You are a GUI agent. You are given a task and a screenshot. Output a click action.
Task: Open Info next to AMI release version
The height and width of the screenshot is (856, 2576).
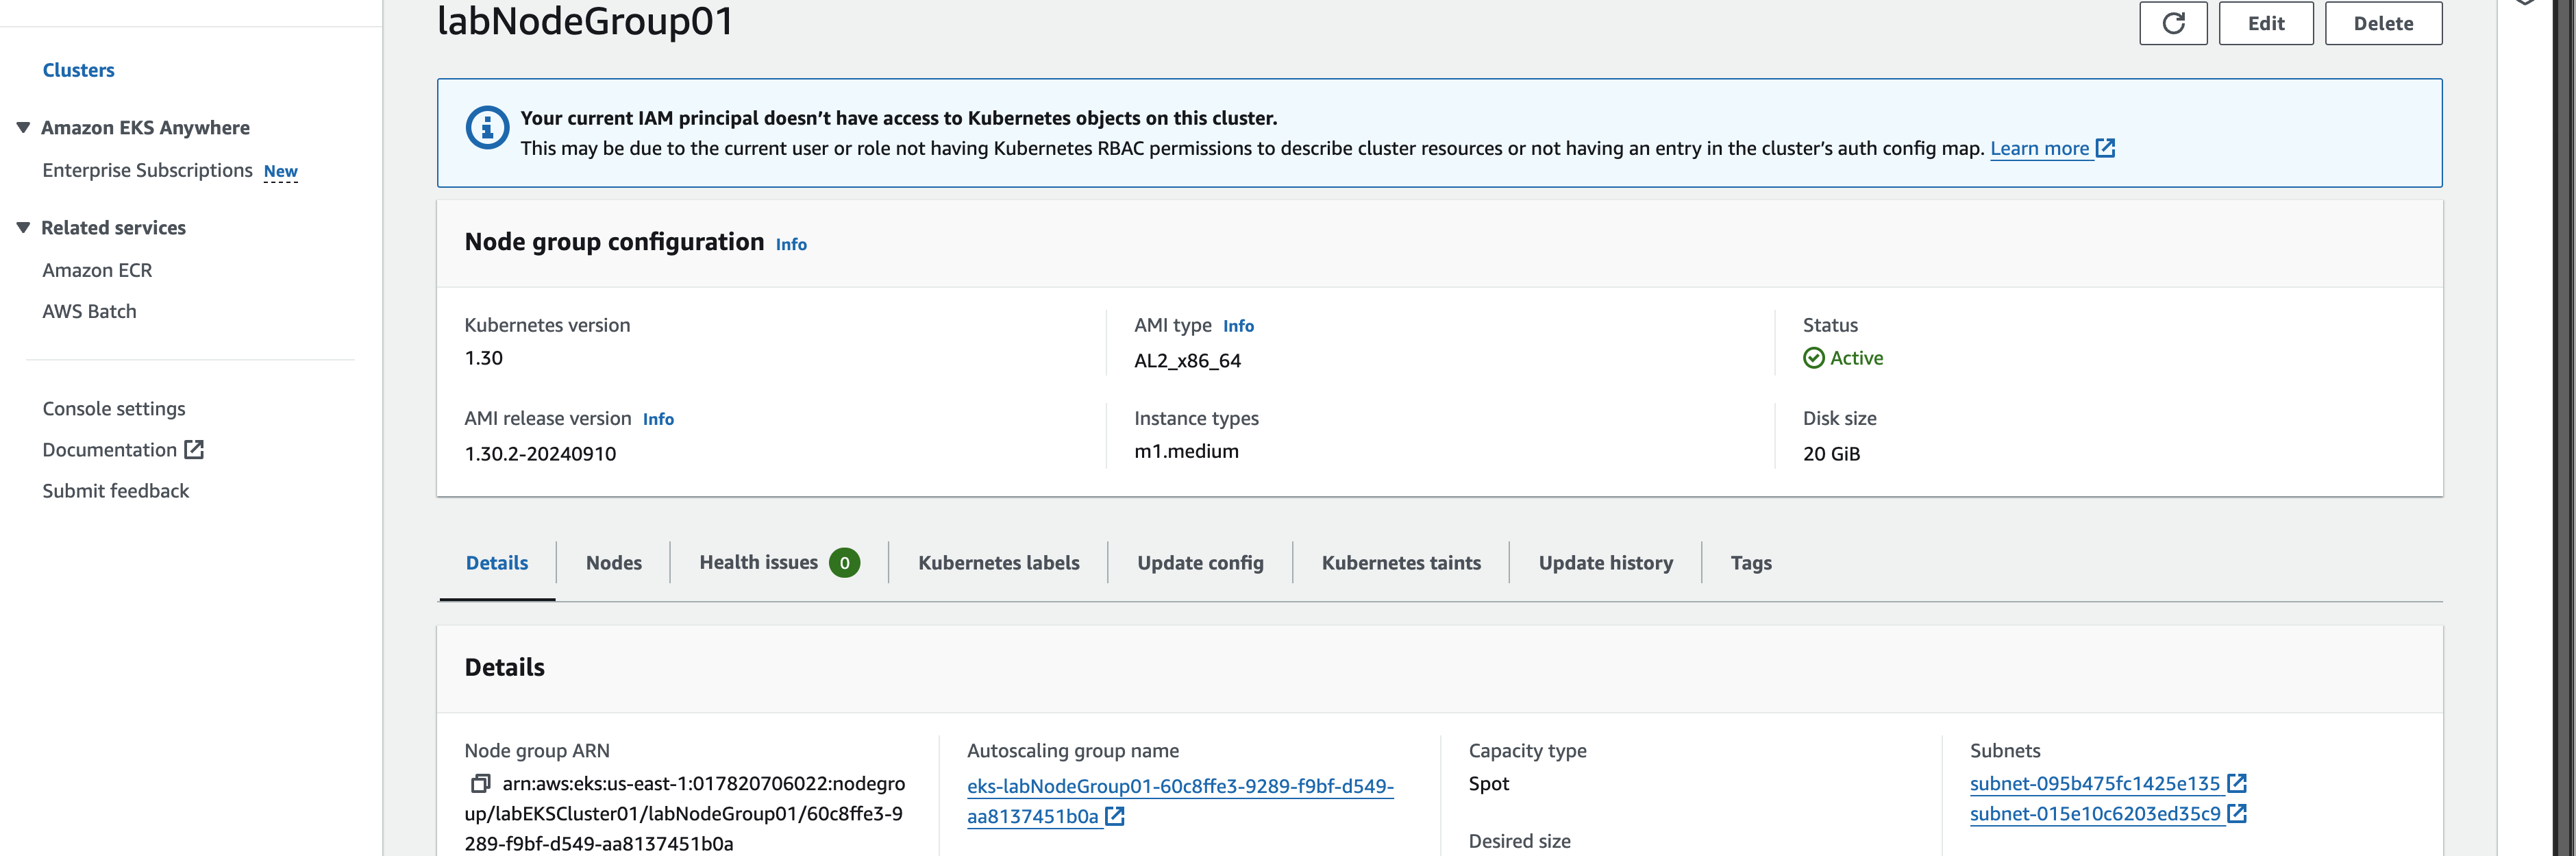coord(658,419)
